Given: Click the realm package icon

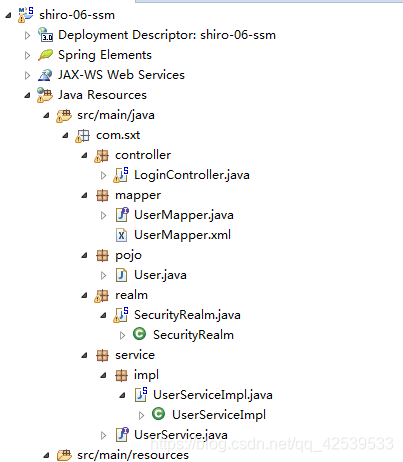Looking at the screenshot, I should [102, 295].
